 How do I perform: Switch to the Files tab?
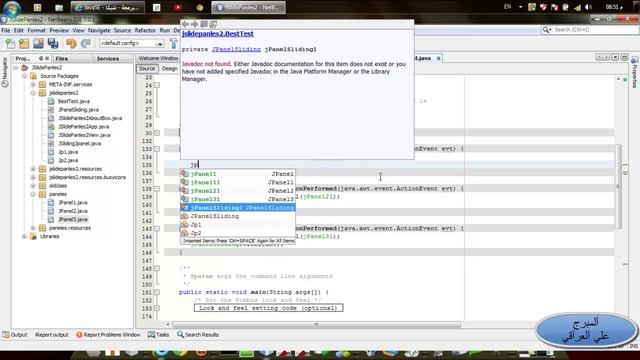click(x=62, y=59)
